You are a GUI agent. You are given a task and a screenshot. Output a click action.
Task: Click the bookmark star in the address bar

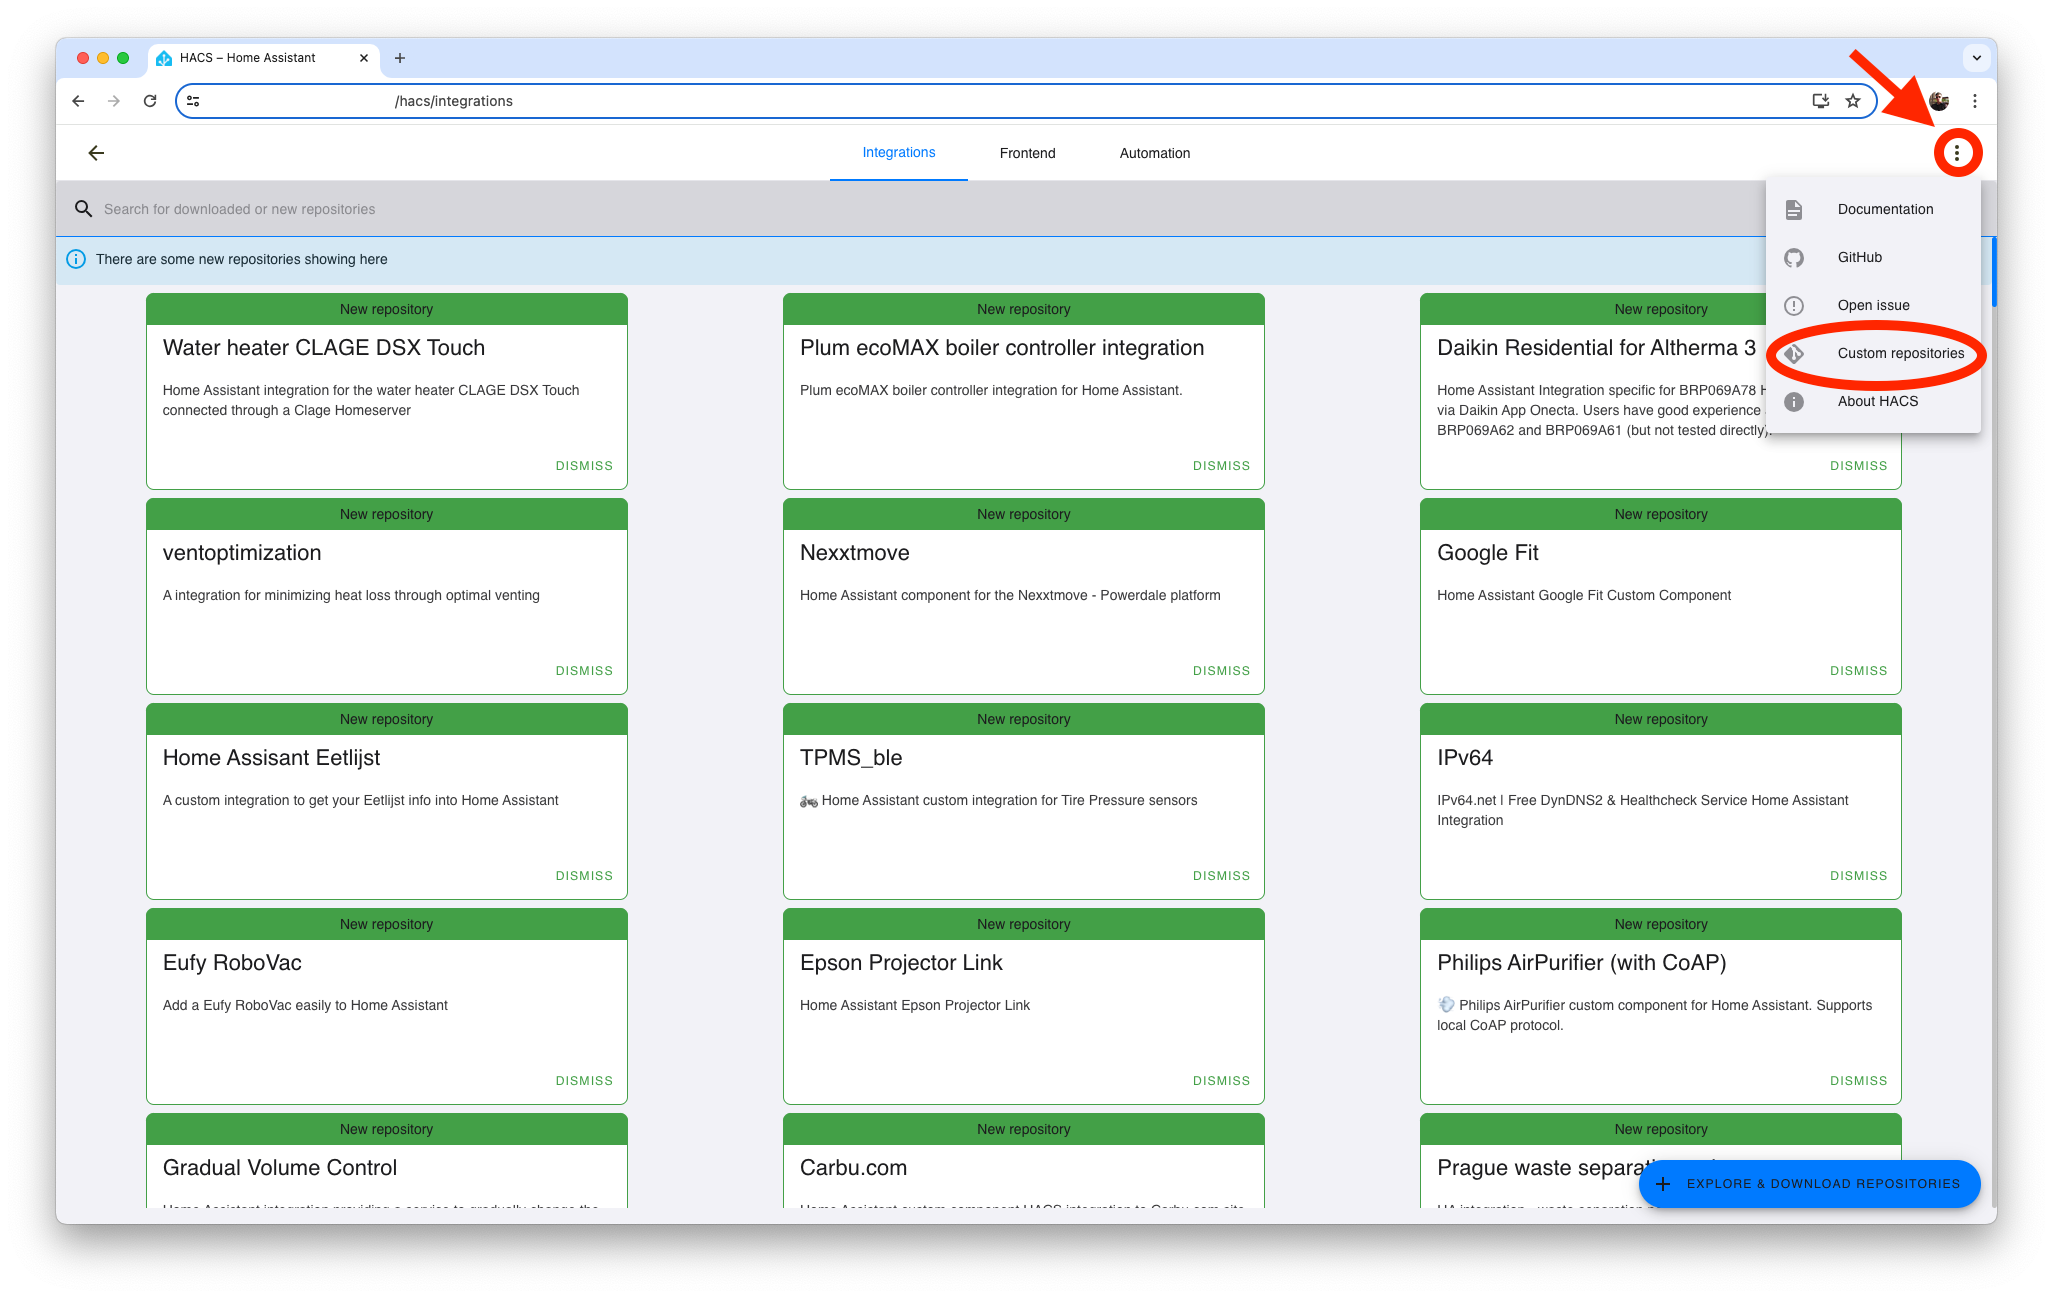tap(1853, 101)
